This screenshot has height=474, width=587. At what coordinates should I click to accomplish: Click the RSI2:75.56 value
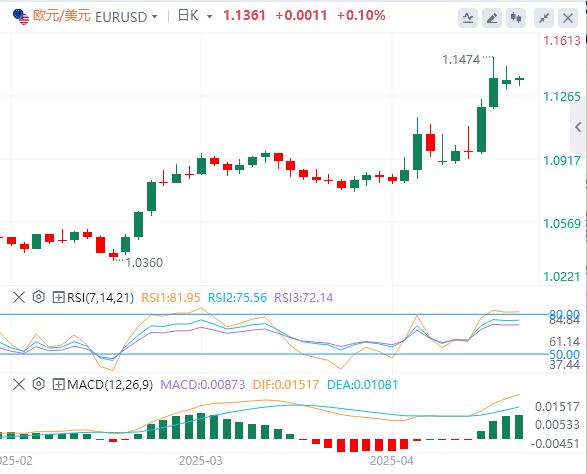(237, 298)
